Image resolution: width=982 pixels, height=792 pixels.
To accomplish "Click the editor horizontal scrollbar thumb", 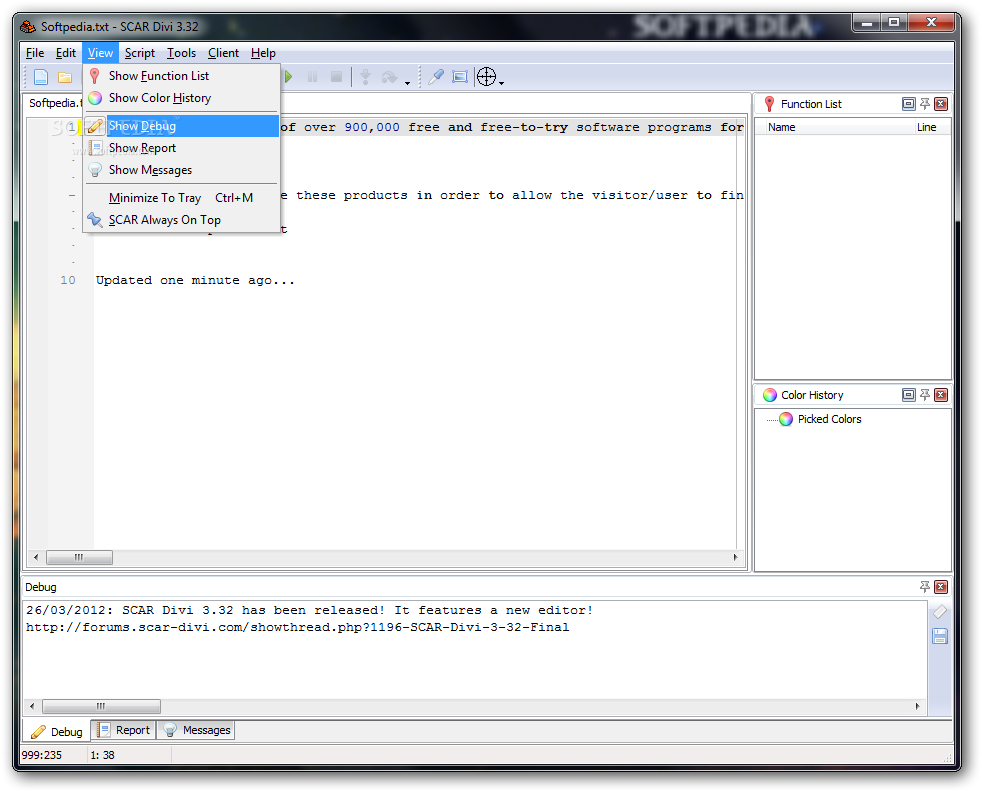I will (x=79, y=557).
